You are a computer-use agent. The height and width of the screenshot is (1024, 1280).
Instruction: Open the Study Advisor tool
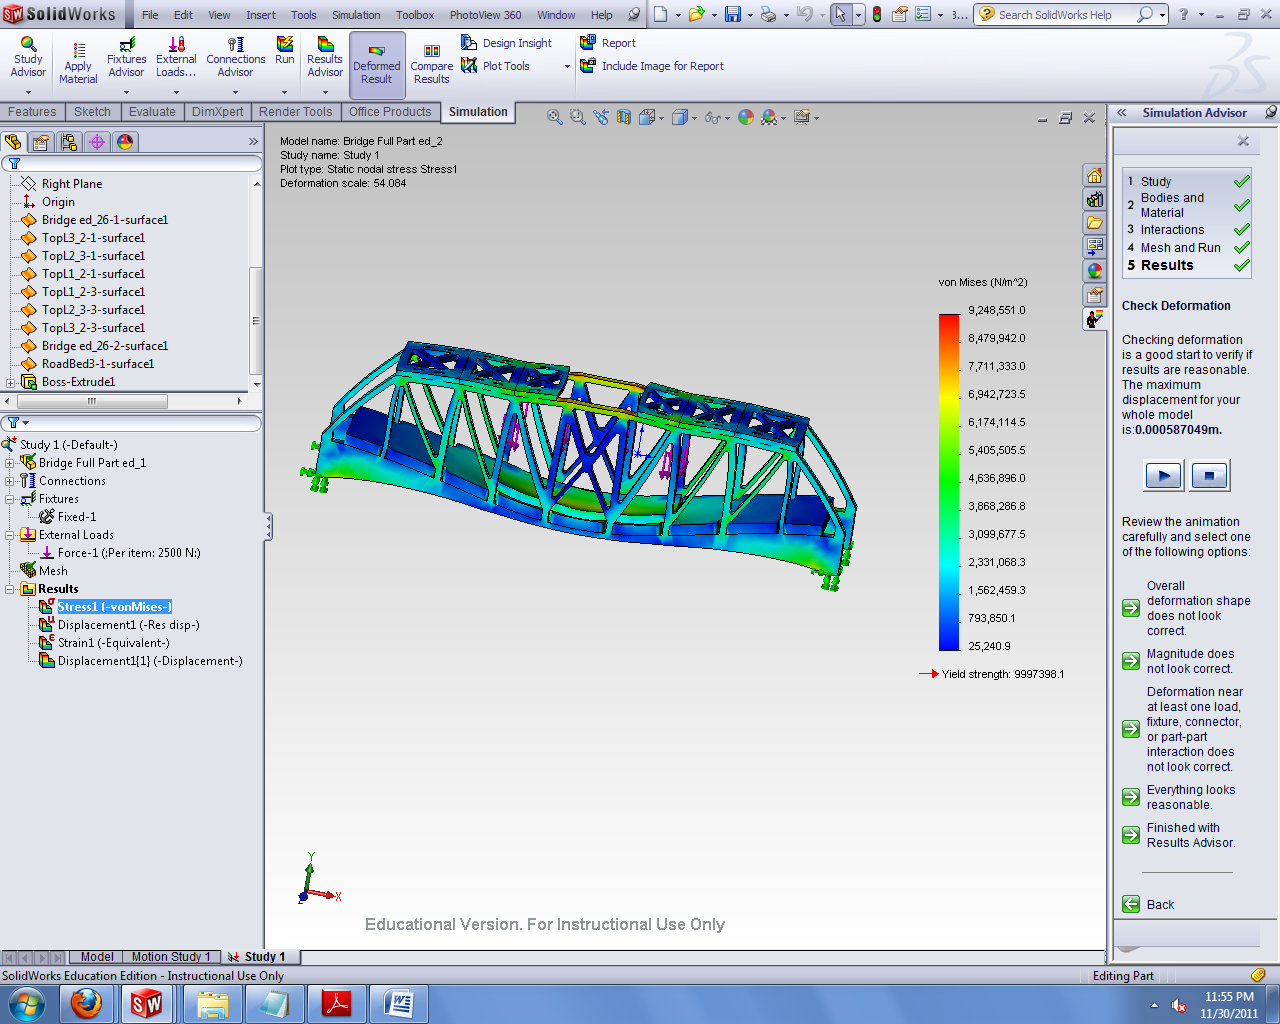pyautogui.click(x=28, y=58)
